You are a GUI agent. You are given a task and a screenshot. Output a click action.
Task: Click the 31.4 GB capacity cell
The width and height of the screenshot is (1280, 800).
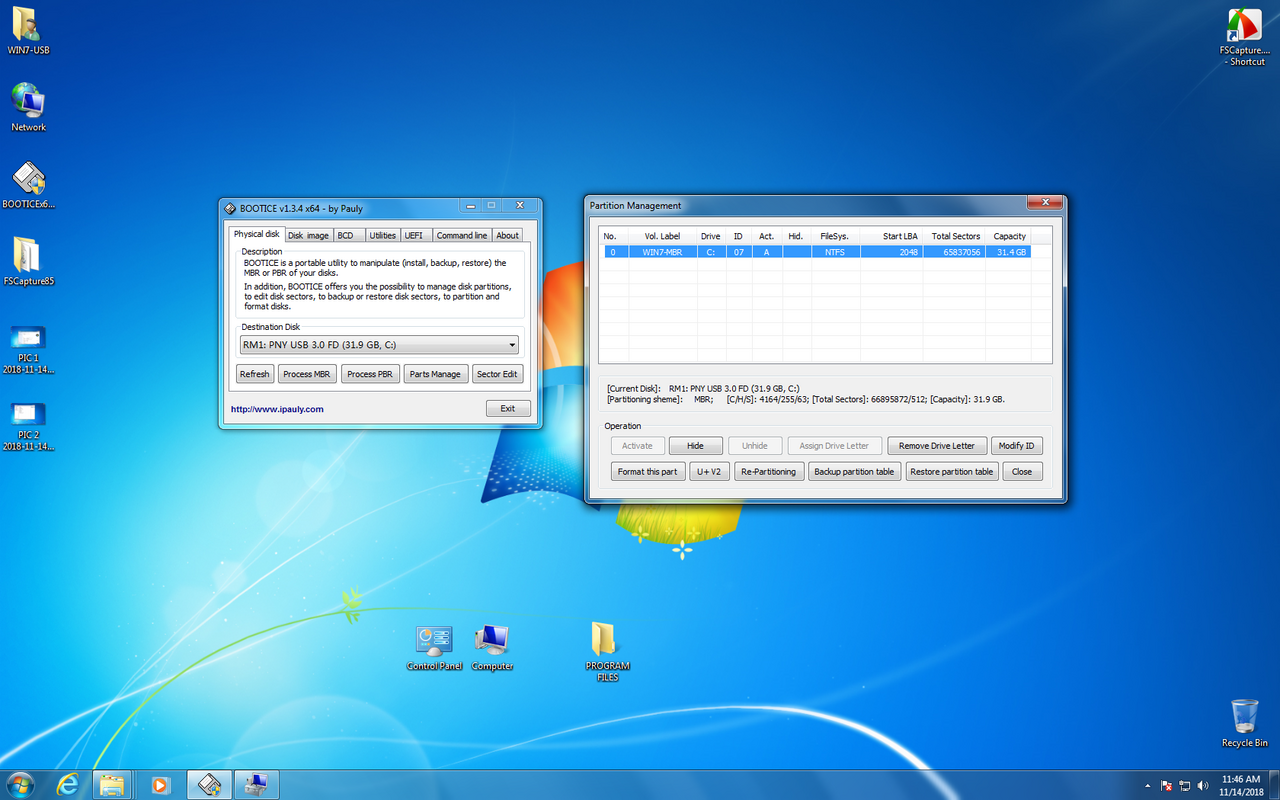point(1010,252)
